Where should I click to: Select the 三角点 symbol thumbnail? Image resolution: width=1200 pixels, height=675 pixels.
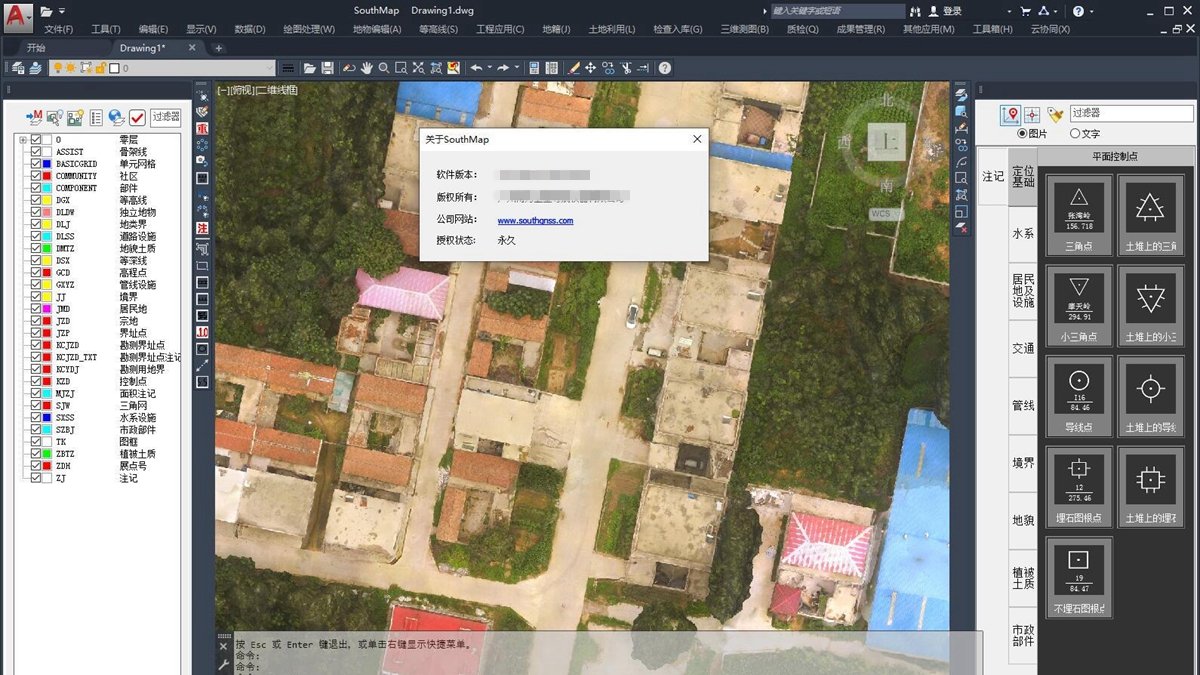coord(1079,216)
